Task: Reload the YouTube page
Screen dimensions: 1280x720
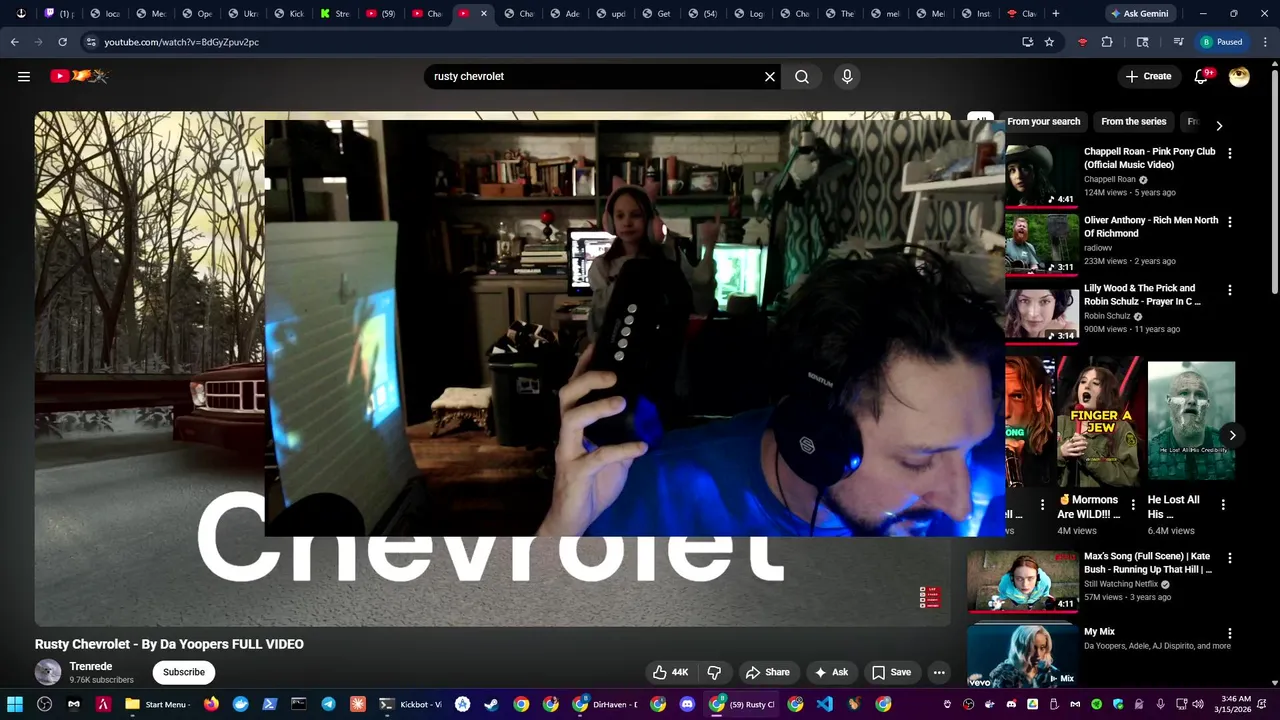Action: 62,42
